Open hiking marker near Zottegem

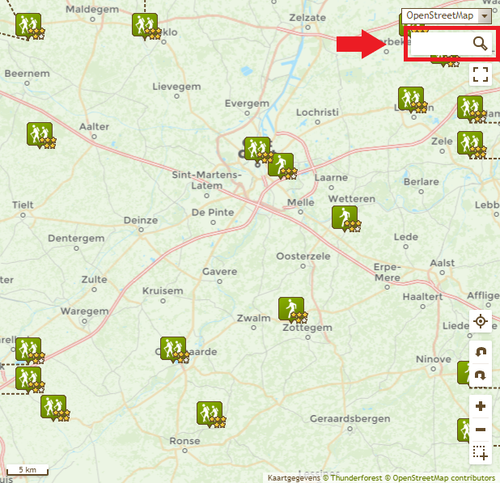click(x=291, y=309)
